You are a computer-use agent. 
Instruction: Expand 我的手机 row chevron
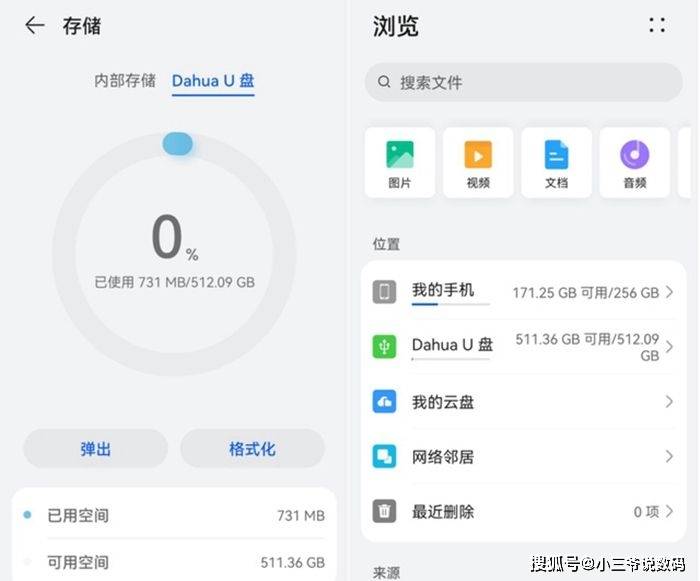point(669,292)
